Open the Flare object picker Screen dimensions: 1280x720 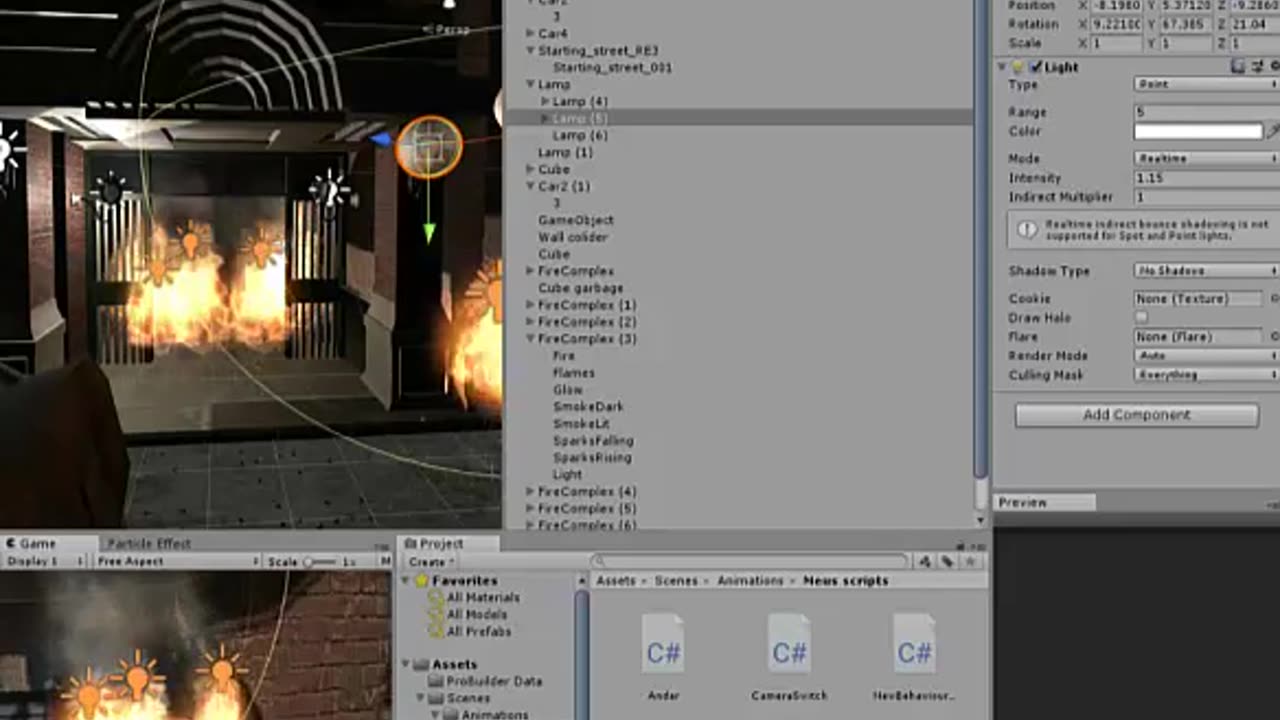1274,337
